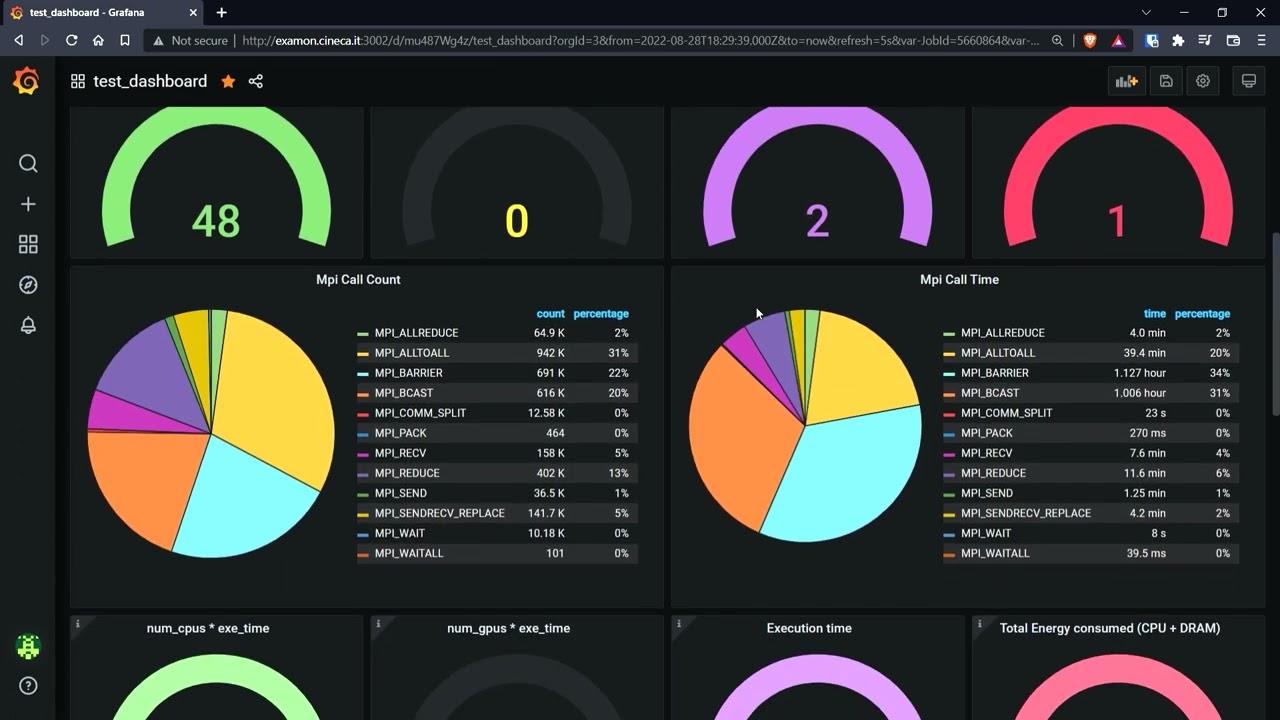Toggle MPI_ALLTOALL series in Mpi Call Count legend
The height and width of the screenshot is (720, 1280).
click(x=412, y=353)
